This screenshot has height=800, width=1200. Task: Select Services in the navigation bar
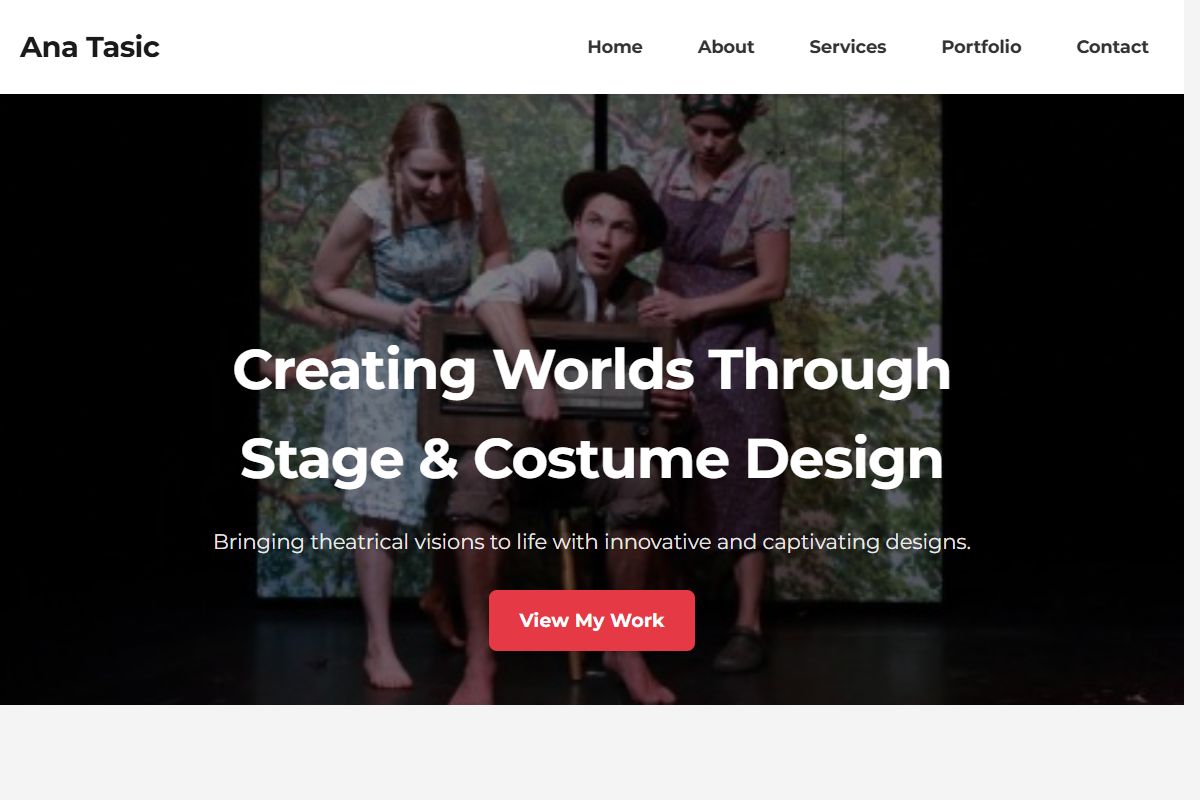pos(847,47)
